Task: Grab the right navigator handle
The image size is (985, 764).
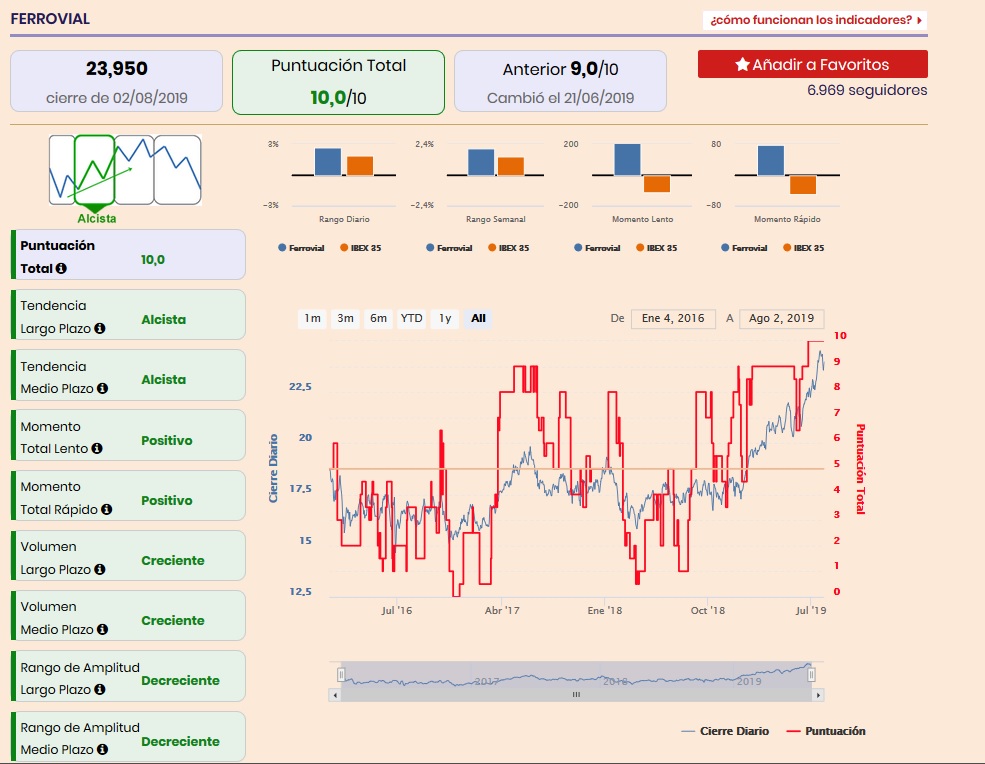Action: (811, 675)
